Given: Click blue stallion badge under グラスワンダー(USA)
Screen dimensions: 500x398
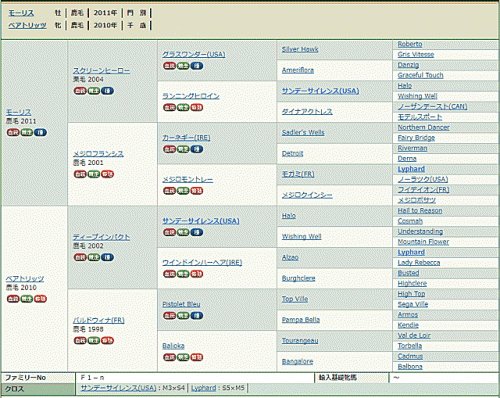Looking at the screenshot, I should 197,66.
